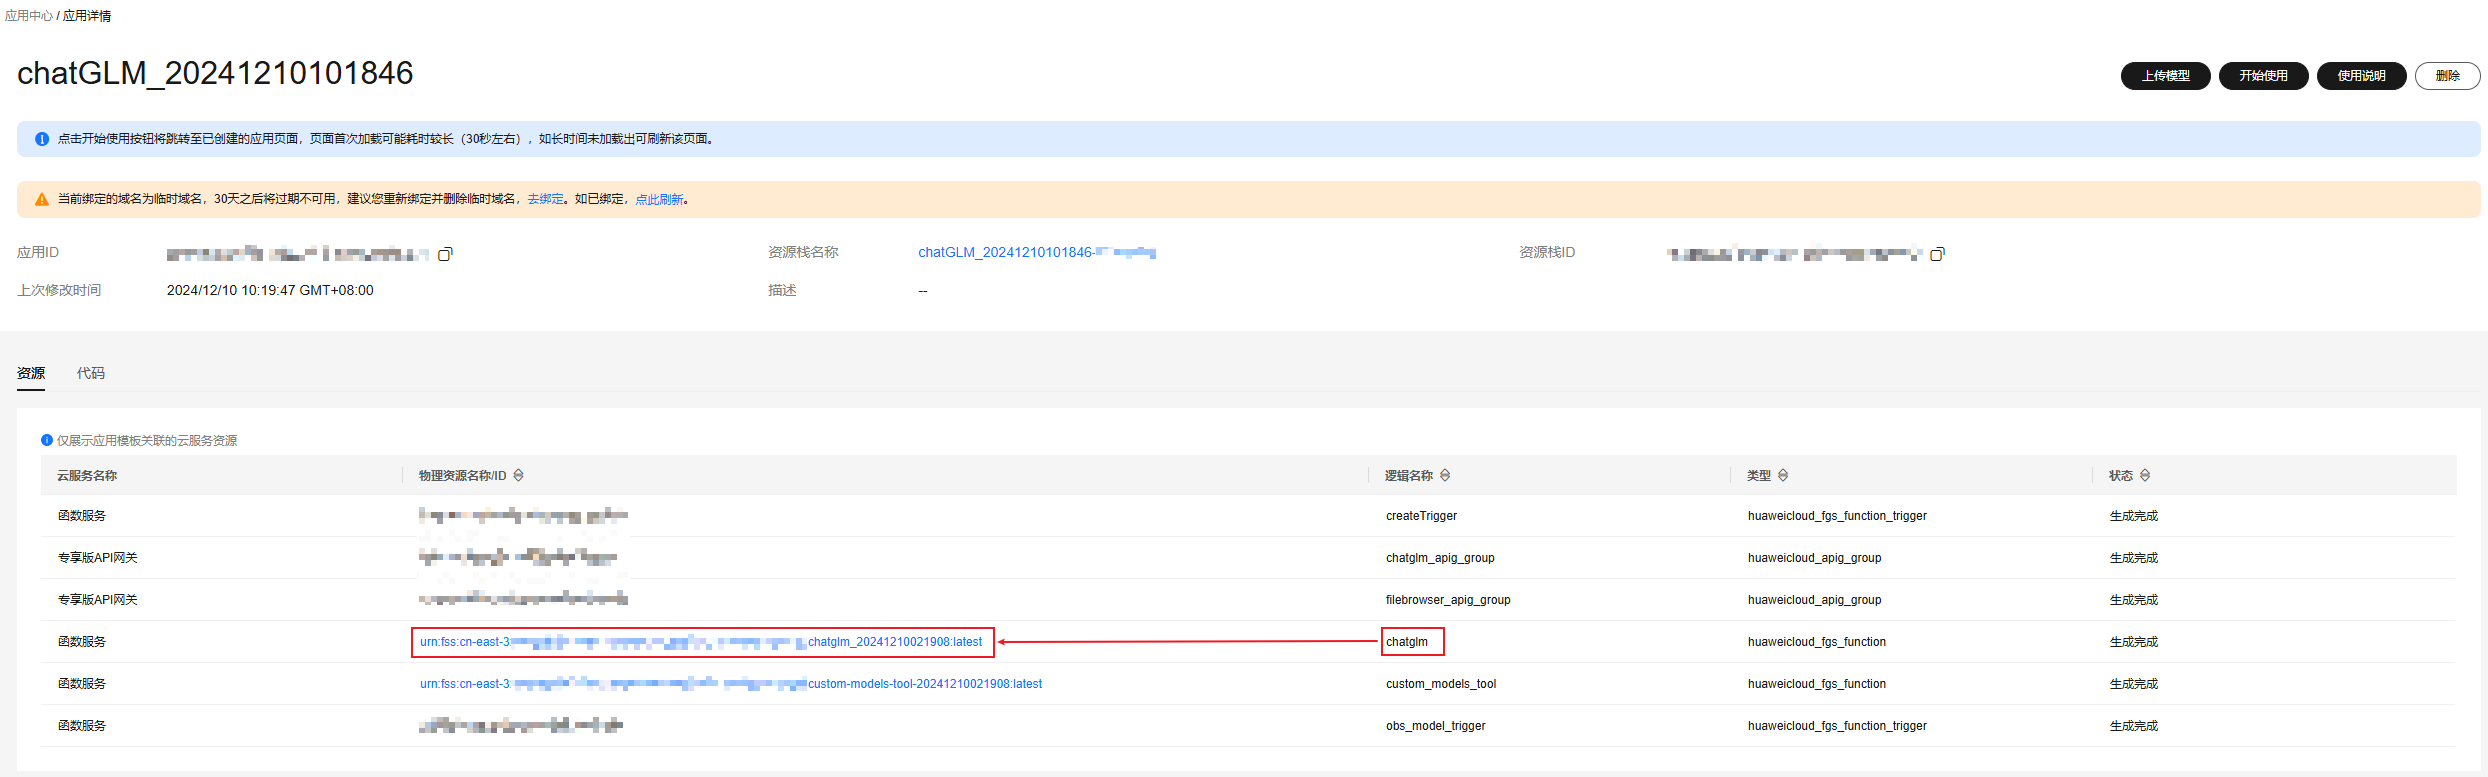Screen dimensions: 2488x777
Task: Follow the 去绑定 link
Action: point(545,199)
